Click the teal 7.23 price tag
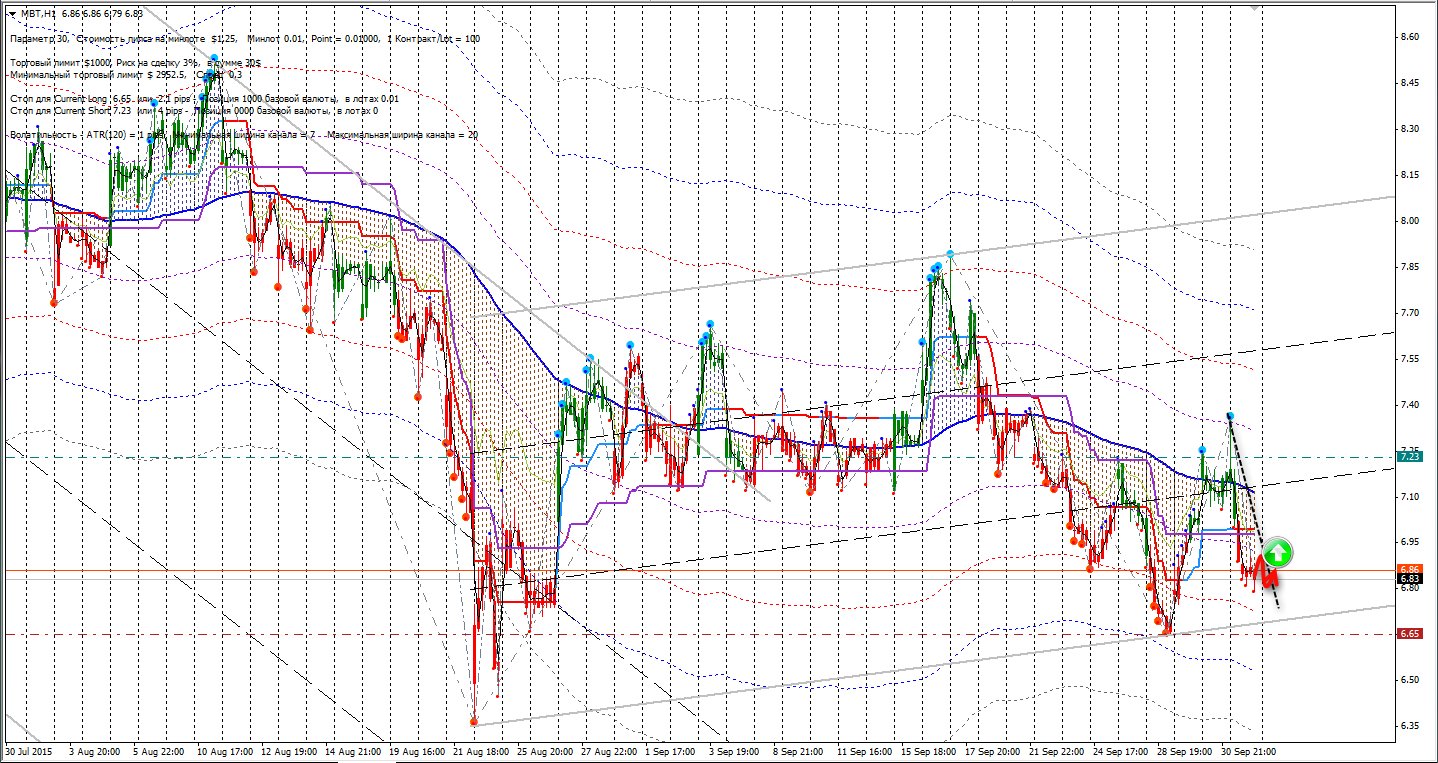1438x763 pixels. pyautogui.click(x=1410, y=456)
